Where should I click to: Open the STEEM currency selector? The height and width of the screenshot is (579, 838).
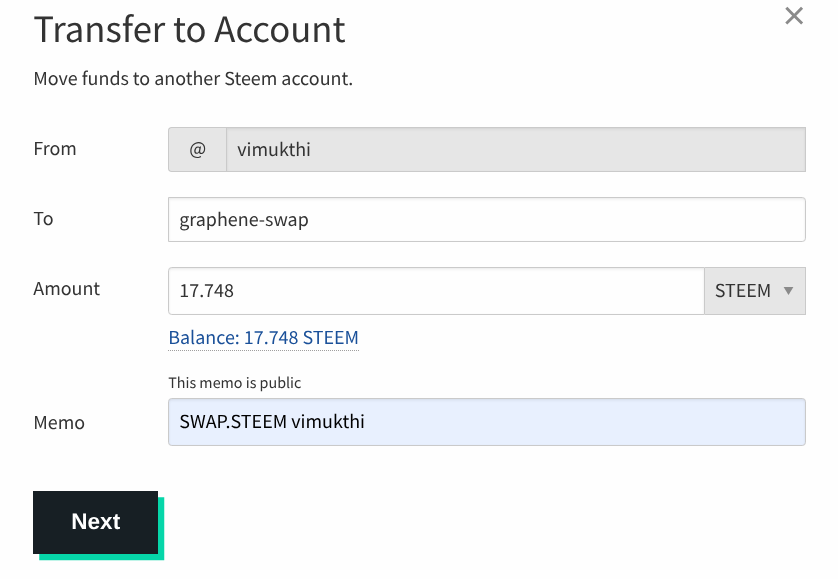pyautogui.click(x=754, y=291)
